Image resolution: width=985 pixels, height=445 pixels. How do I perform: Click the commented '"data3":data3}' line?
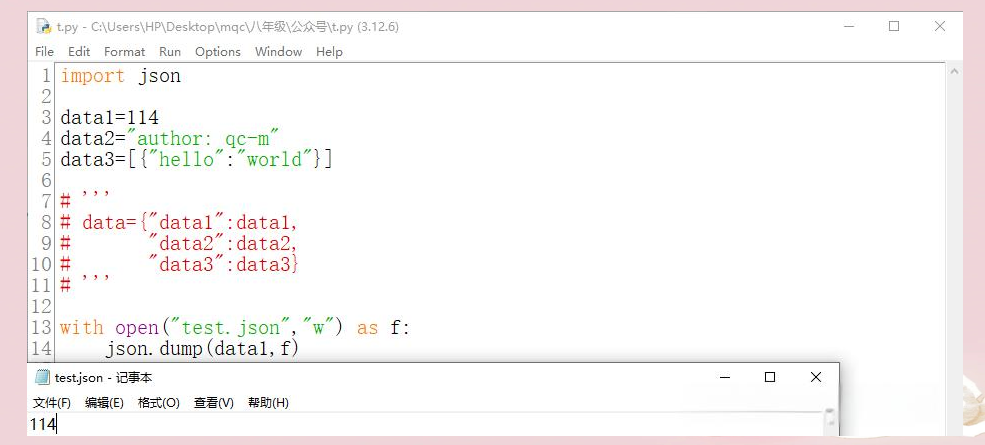click(x=224, y=264)
